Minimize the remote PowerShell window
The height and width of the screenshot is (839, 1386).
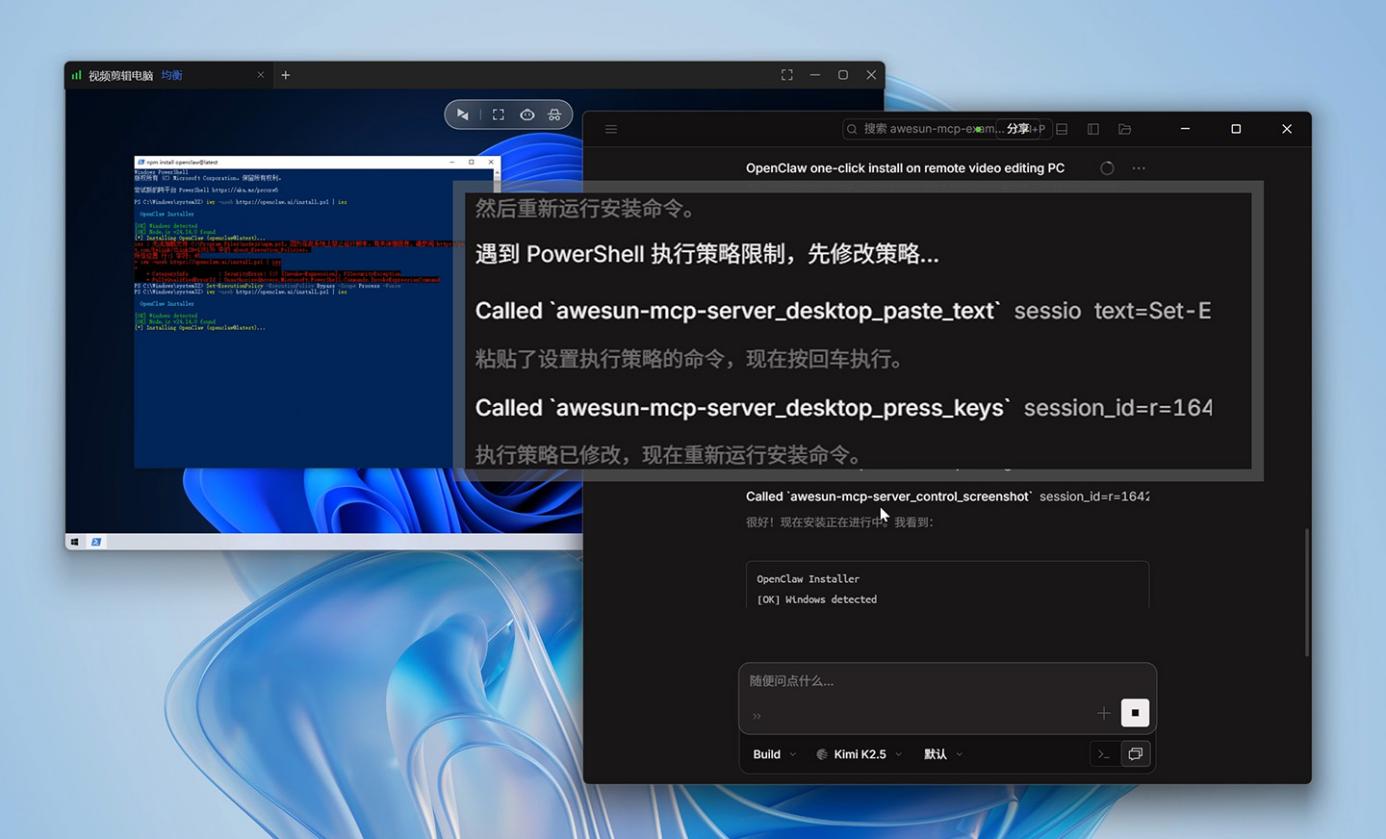[x=453, y=162]
